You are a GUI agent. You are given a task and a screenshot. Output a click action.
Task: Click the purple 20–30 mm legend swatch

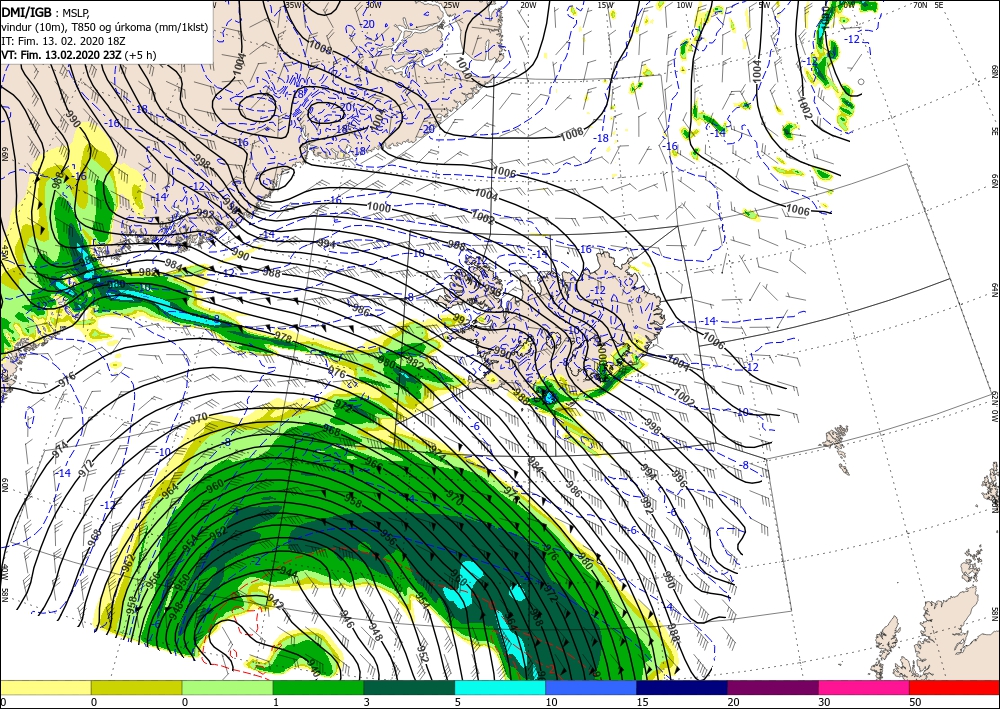(773, 687)
